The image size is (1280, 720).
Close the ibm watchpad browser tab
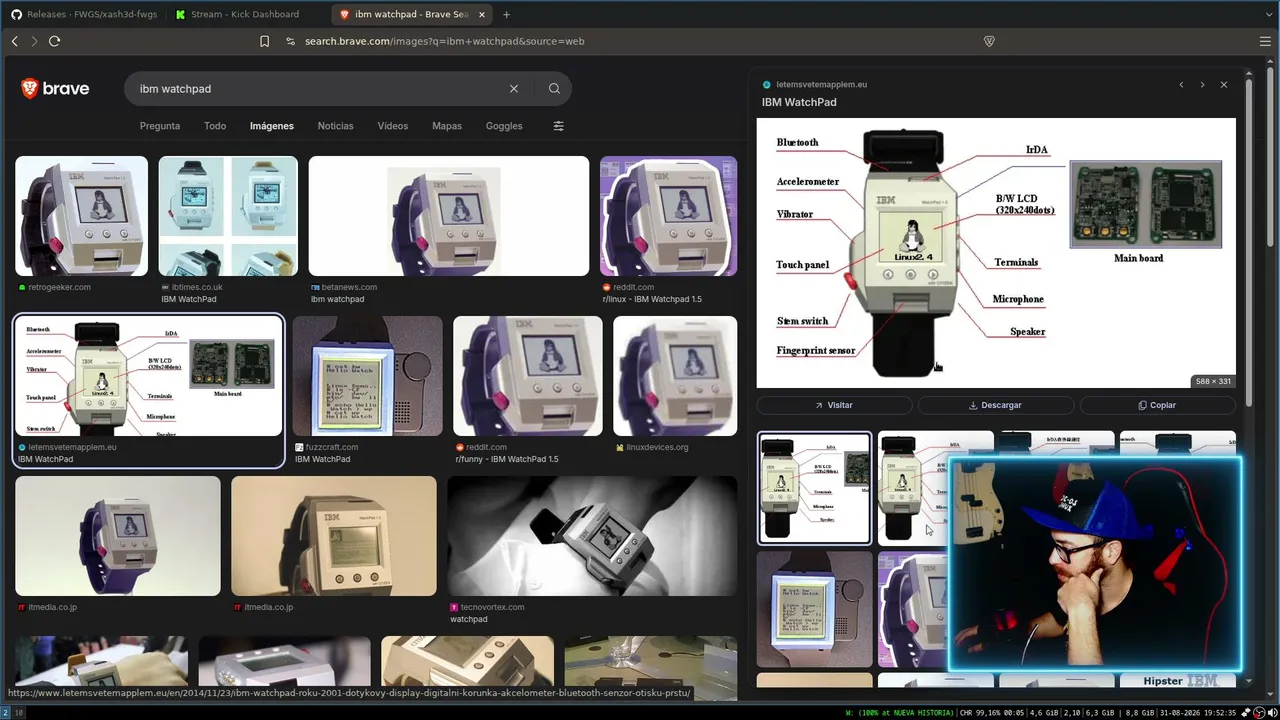480,15
